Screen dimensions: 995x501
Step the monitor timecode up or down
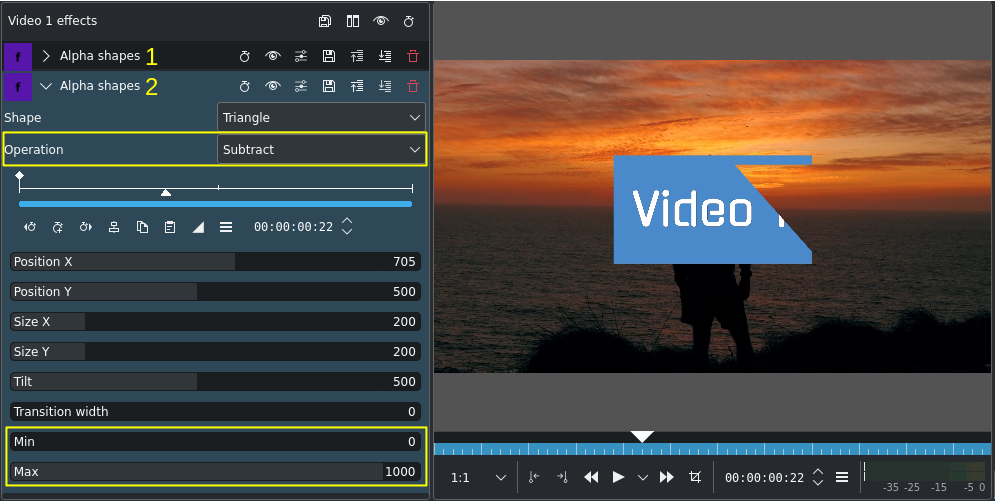point(818,478)
